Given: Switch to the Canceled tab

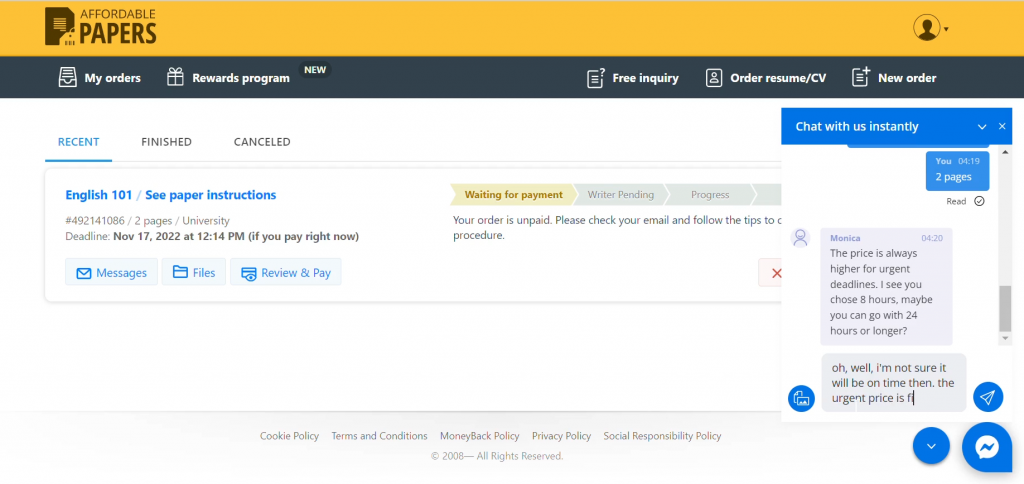Looking at the screenshot, I should pyautogui.click(x=262, y=142).
